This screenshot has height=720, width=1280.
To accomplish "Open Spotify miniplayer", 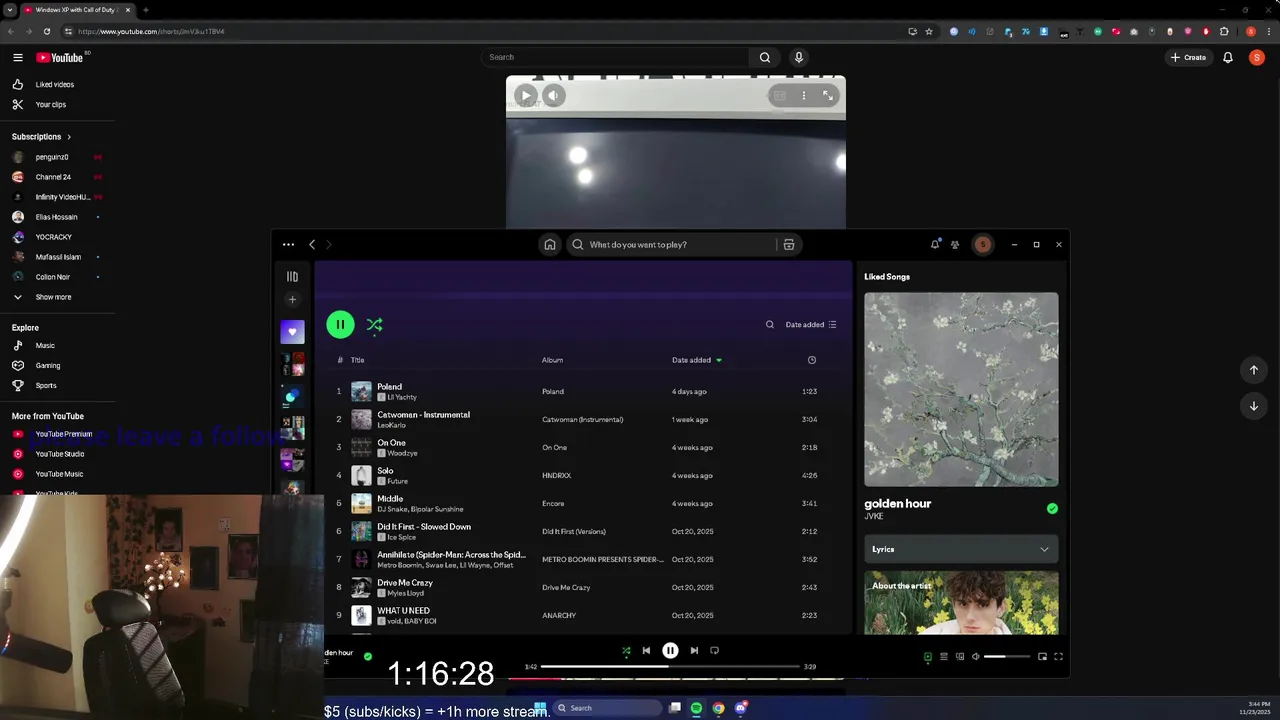I will [1042, 656].
